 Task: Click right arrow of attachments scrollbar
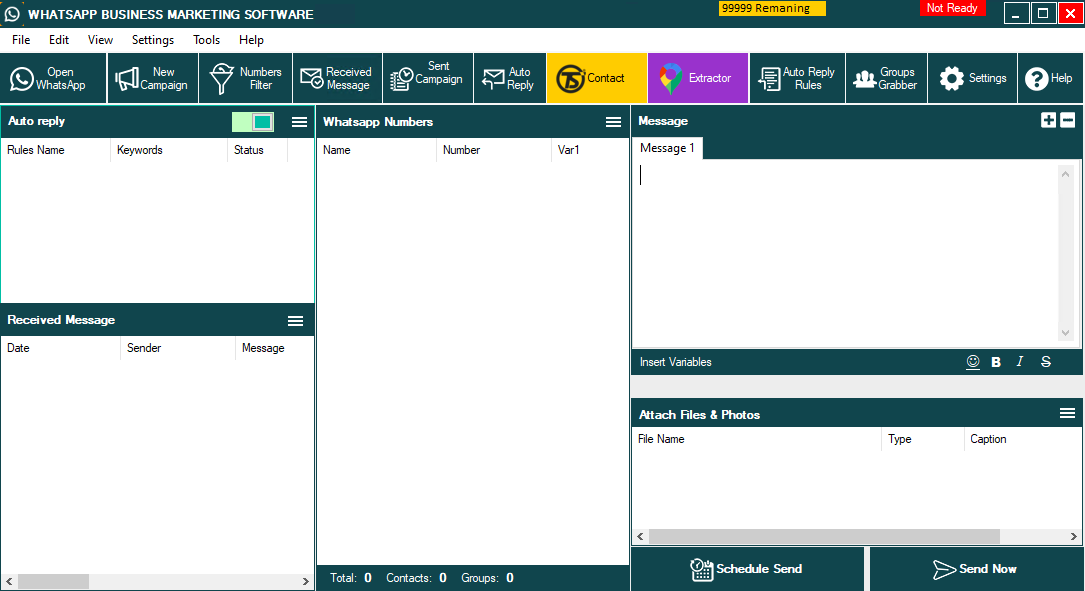[1074, 536]
